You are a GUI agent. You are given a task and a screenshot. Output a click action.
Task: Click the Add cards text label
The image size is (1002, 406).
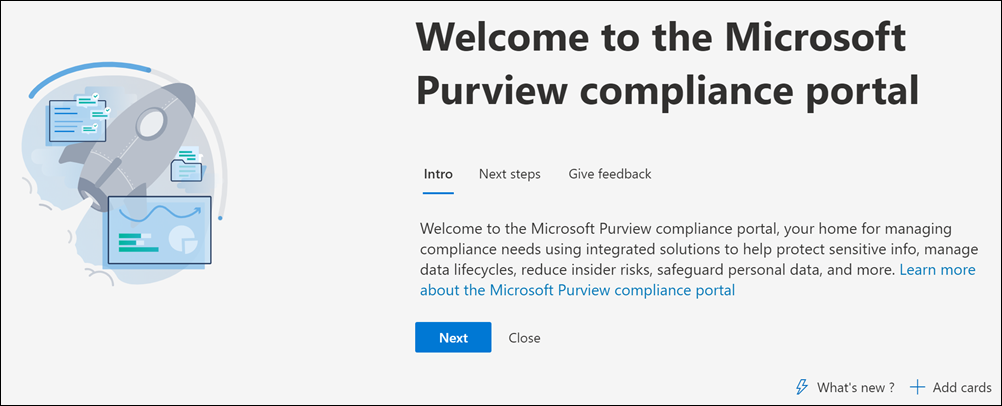(x=962, y=387)
